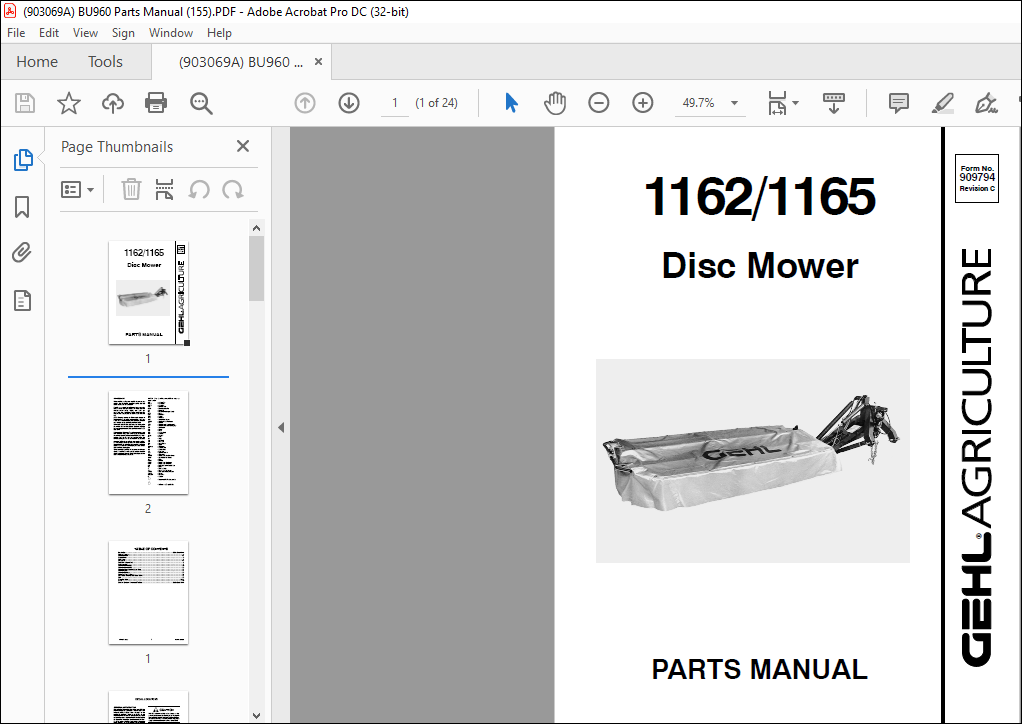
Task: Open the Window menu
Action: 171,33
